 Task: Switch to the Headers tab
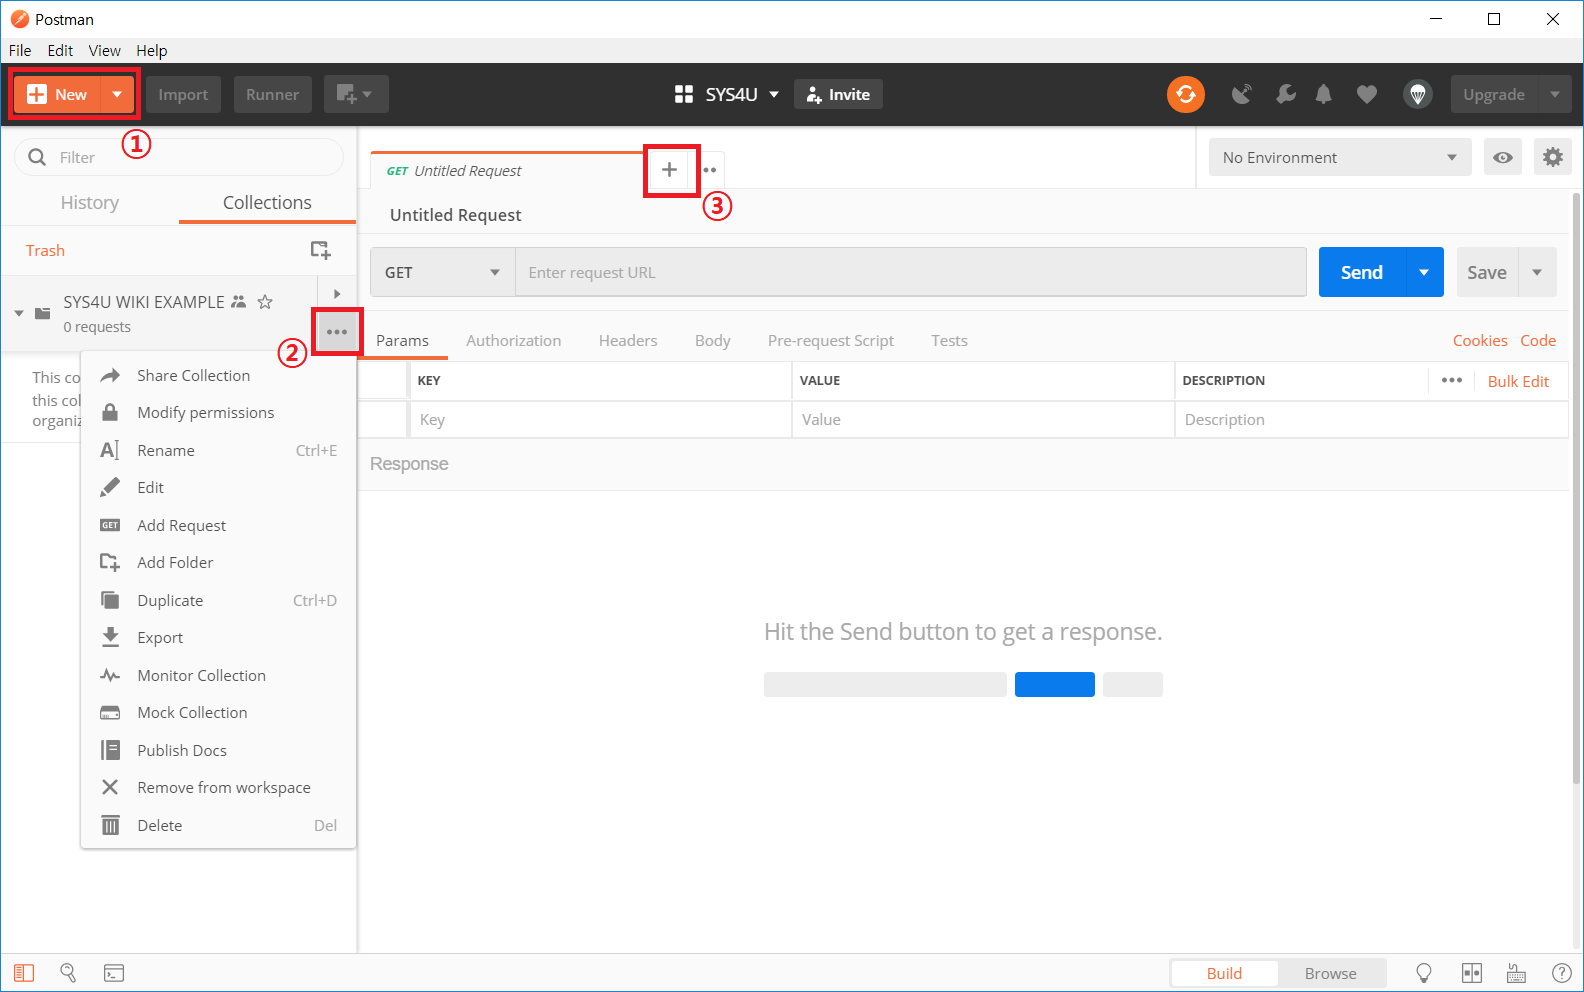[628, 340]
